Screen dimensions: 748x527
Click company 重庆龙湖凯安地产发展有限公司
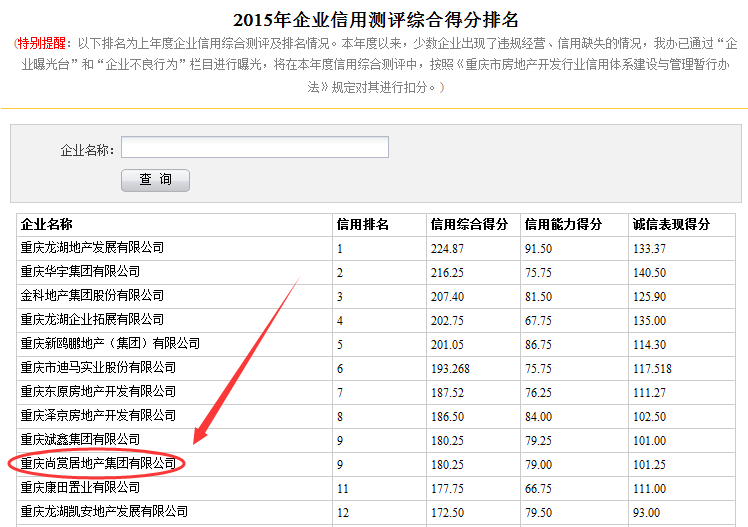pyautogui.click(x=104, y=512)
